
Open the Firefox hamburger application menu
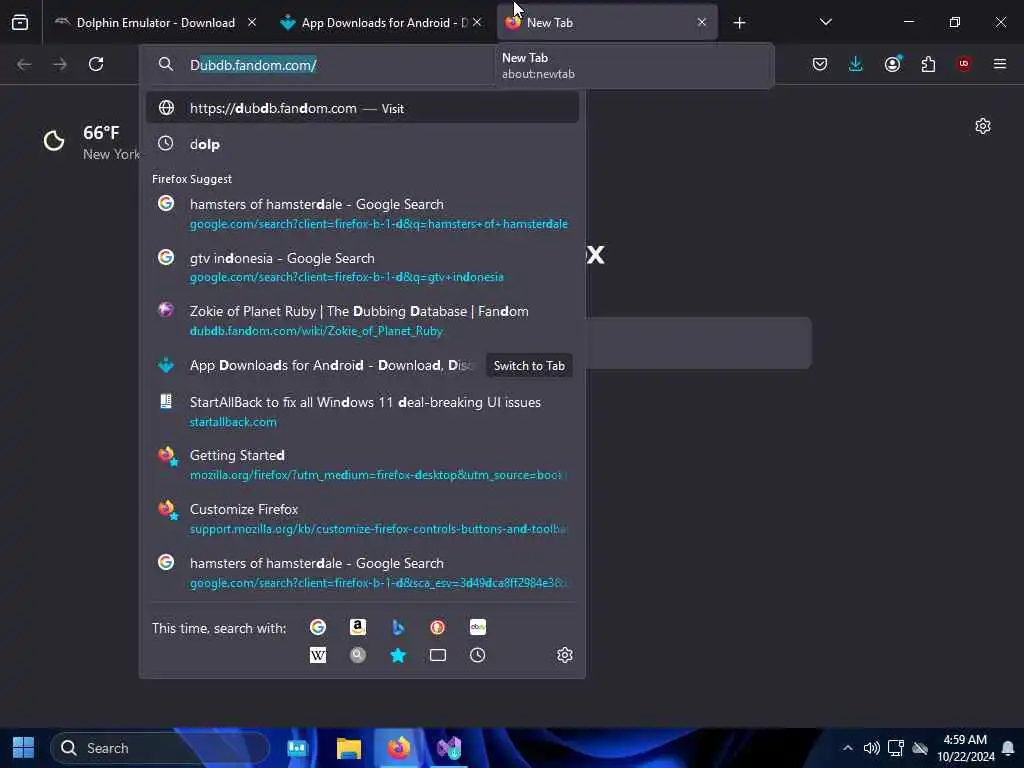[x=1000, y=64]
